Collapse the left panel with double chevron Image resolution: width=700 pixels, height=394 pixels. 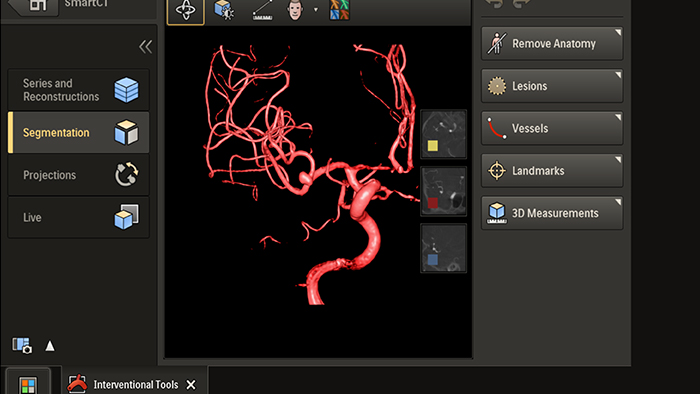(x=145, y=46)
